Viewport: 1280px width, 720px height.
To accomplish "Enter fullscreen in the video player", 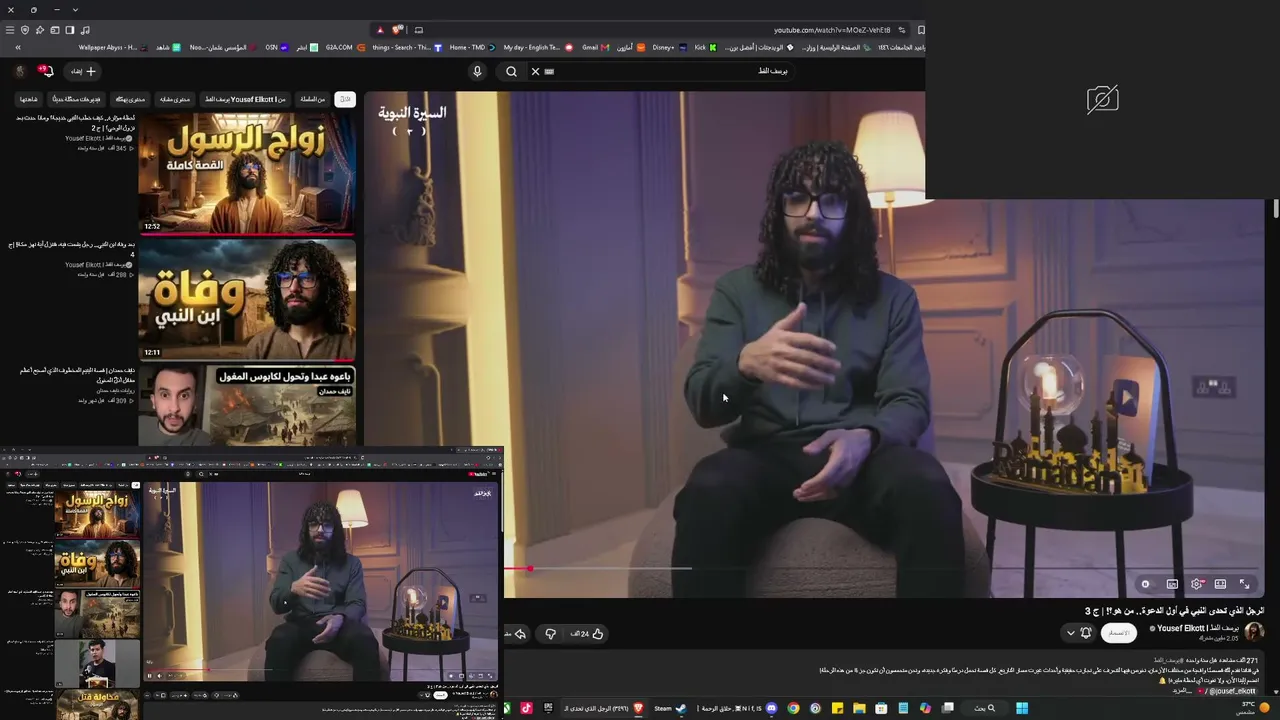I will coord(1245,584).
